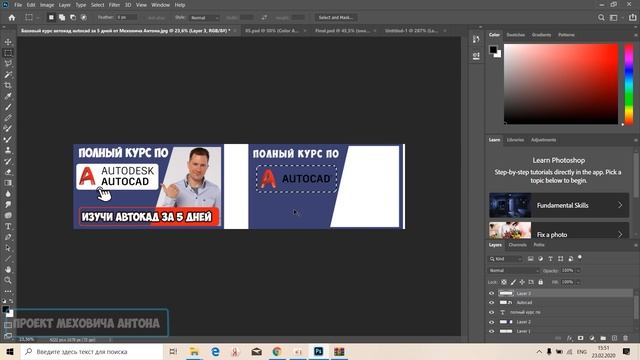640x360 pixels.
Task: Hide the Layer 2 eye icon
Action: [x=491, y=322]
